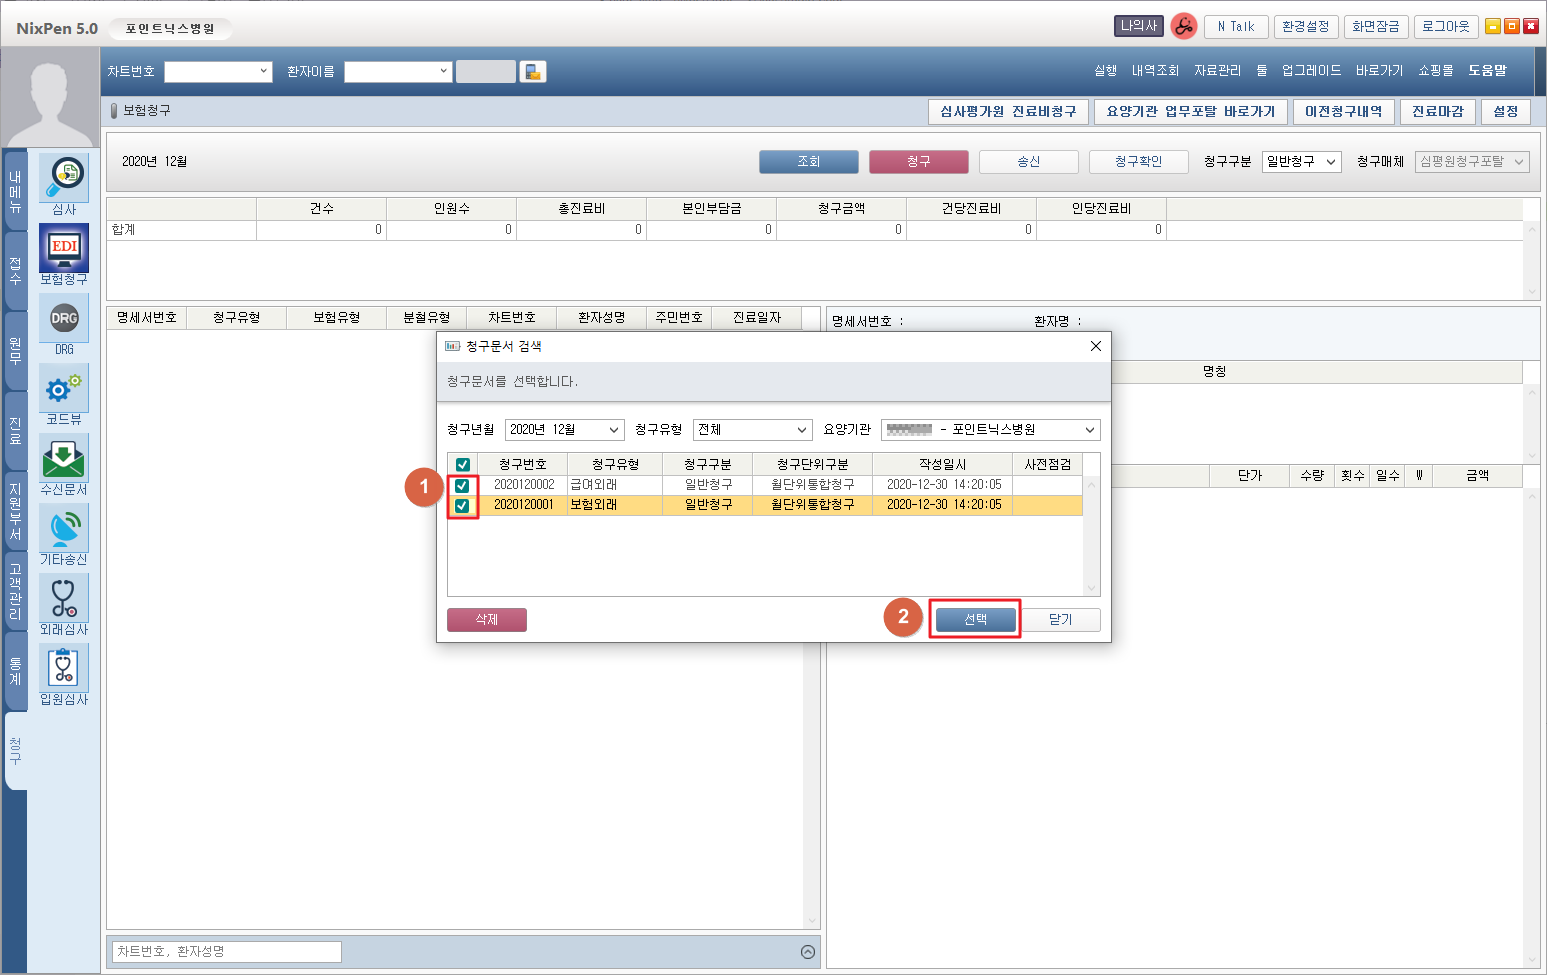Uncheck claim 2020120002 checkbox
Image resolution: width=1547 pixels, height=975 pixels.
coord(462,485)
